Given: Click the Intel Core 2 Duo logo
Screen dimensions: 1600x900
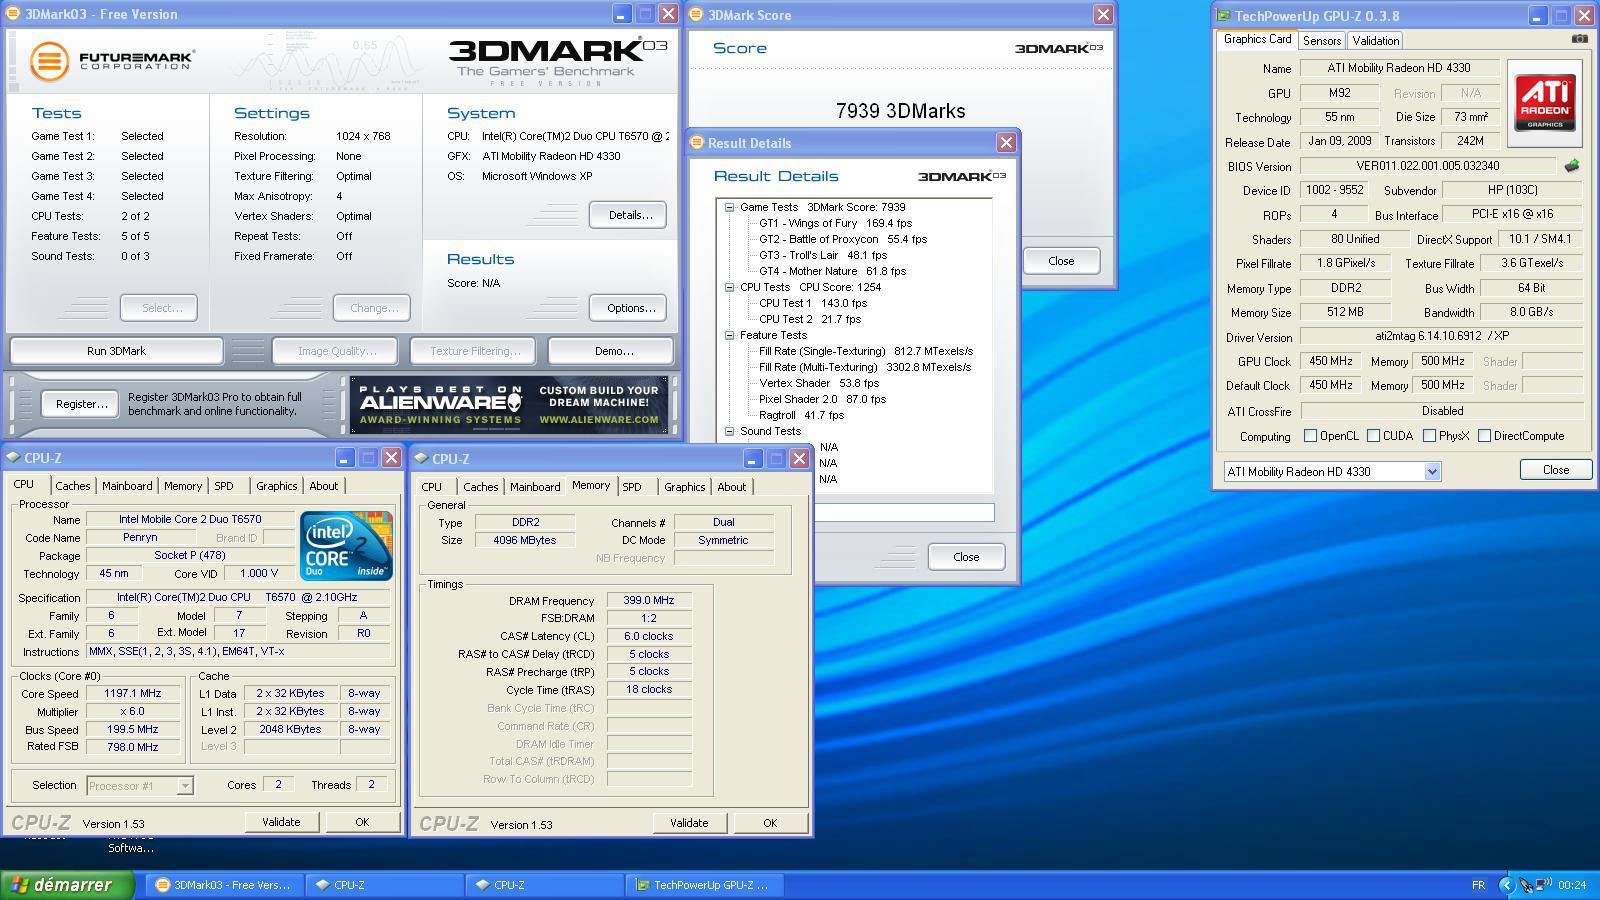Looking at the screenshot, I should pyautogui.click(x=346, y=545).
